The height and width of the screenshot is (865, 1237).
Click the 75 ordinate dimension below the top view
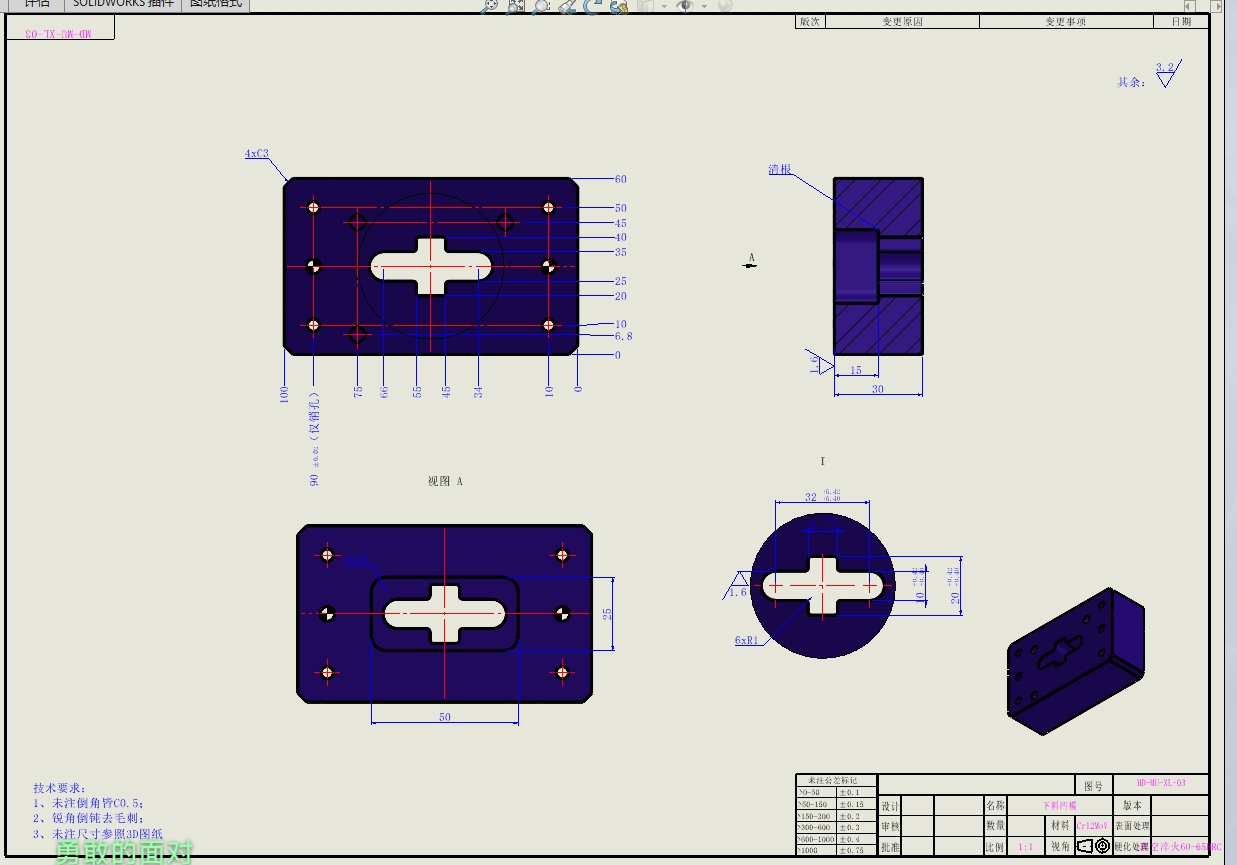(x=358, y=391)
